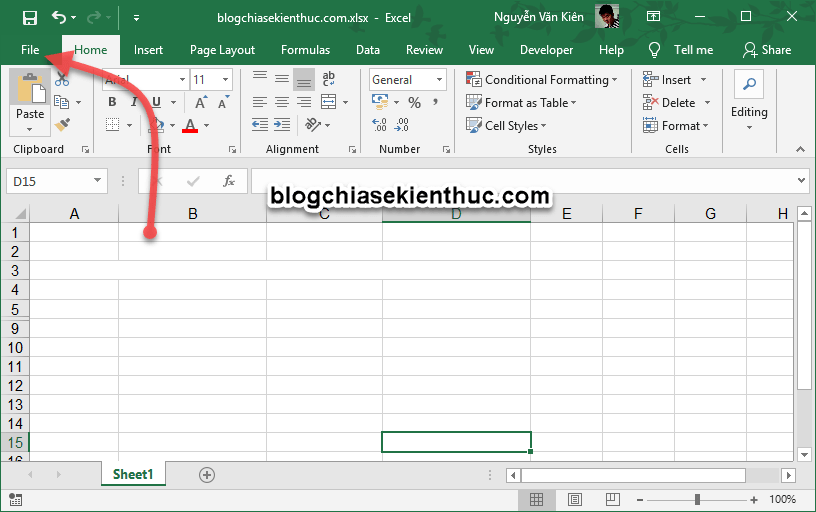
Task: Merge and center cells
Action: tap(329, 102)
